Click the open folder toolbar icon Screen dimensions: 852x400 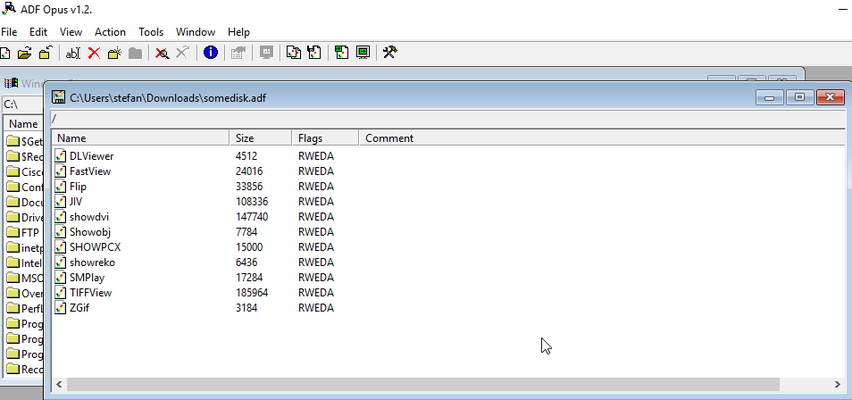pyautogui.click(x=25, y=53)
